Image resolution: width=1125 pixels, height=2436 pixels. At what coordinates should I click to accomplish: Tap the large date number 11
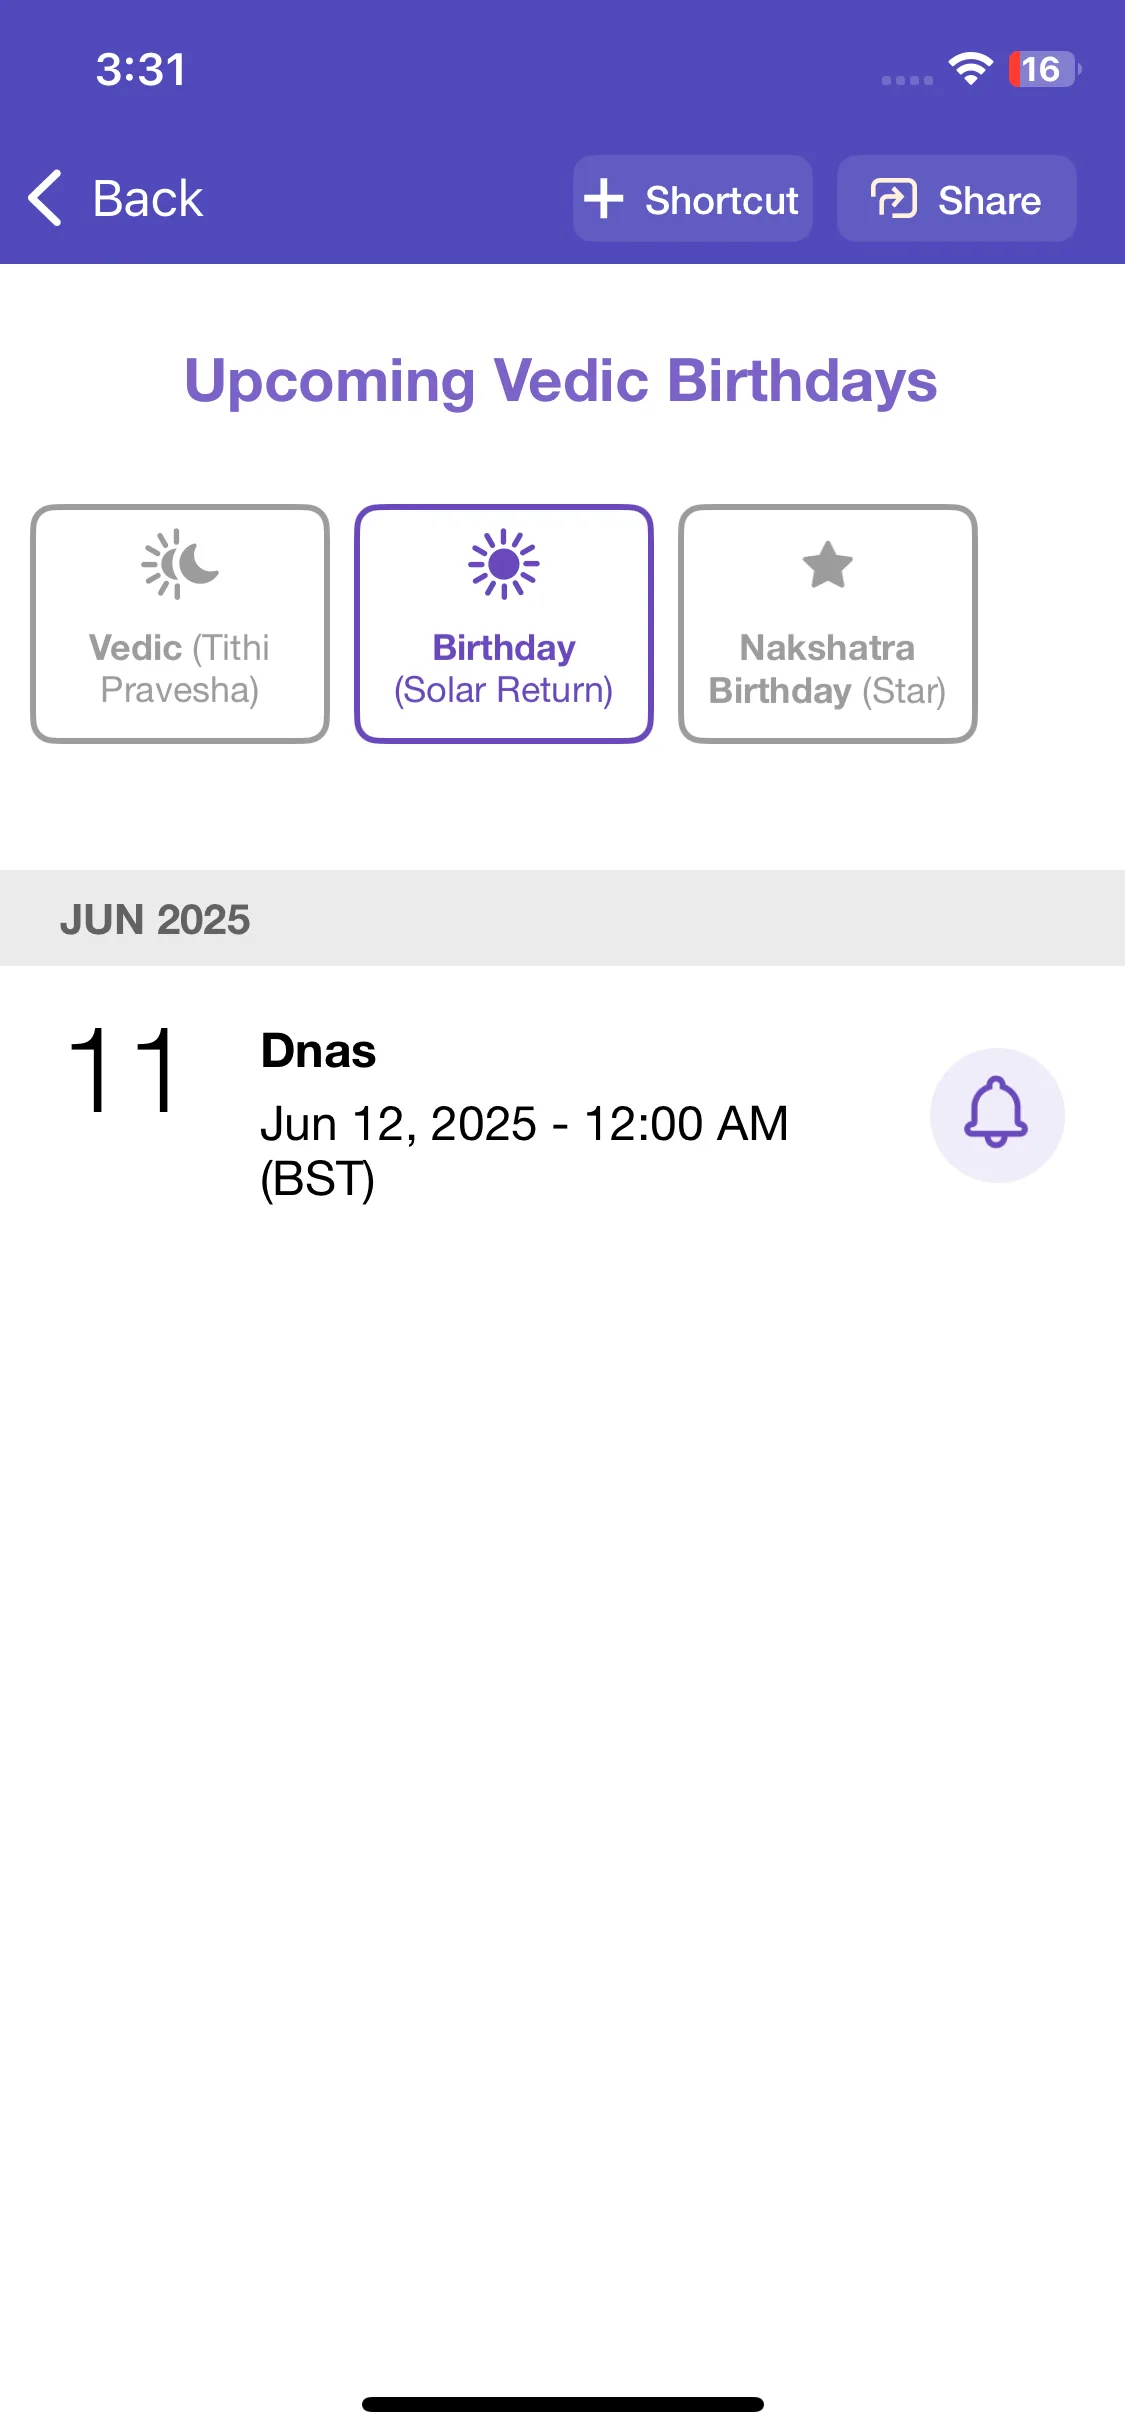124,1070
